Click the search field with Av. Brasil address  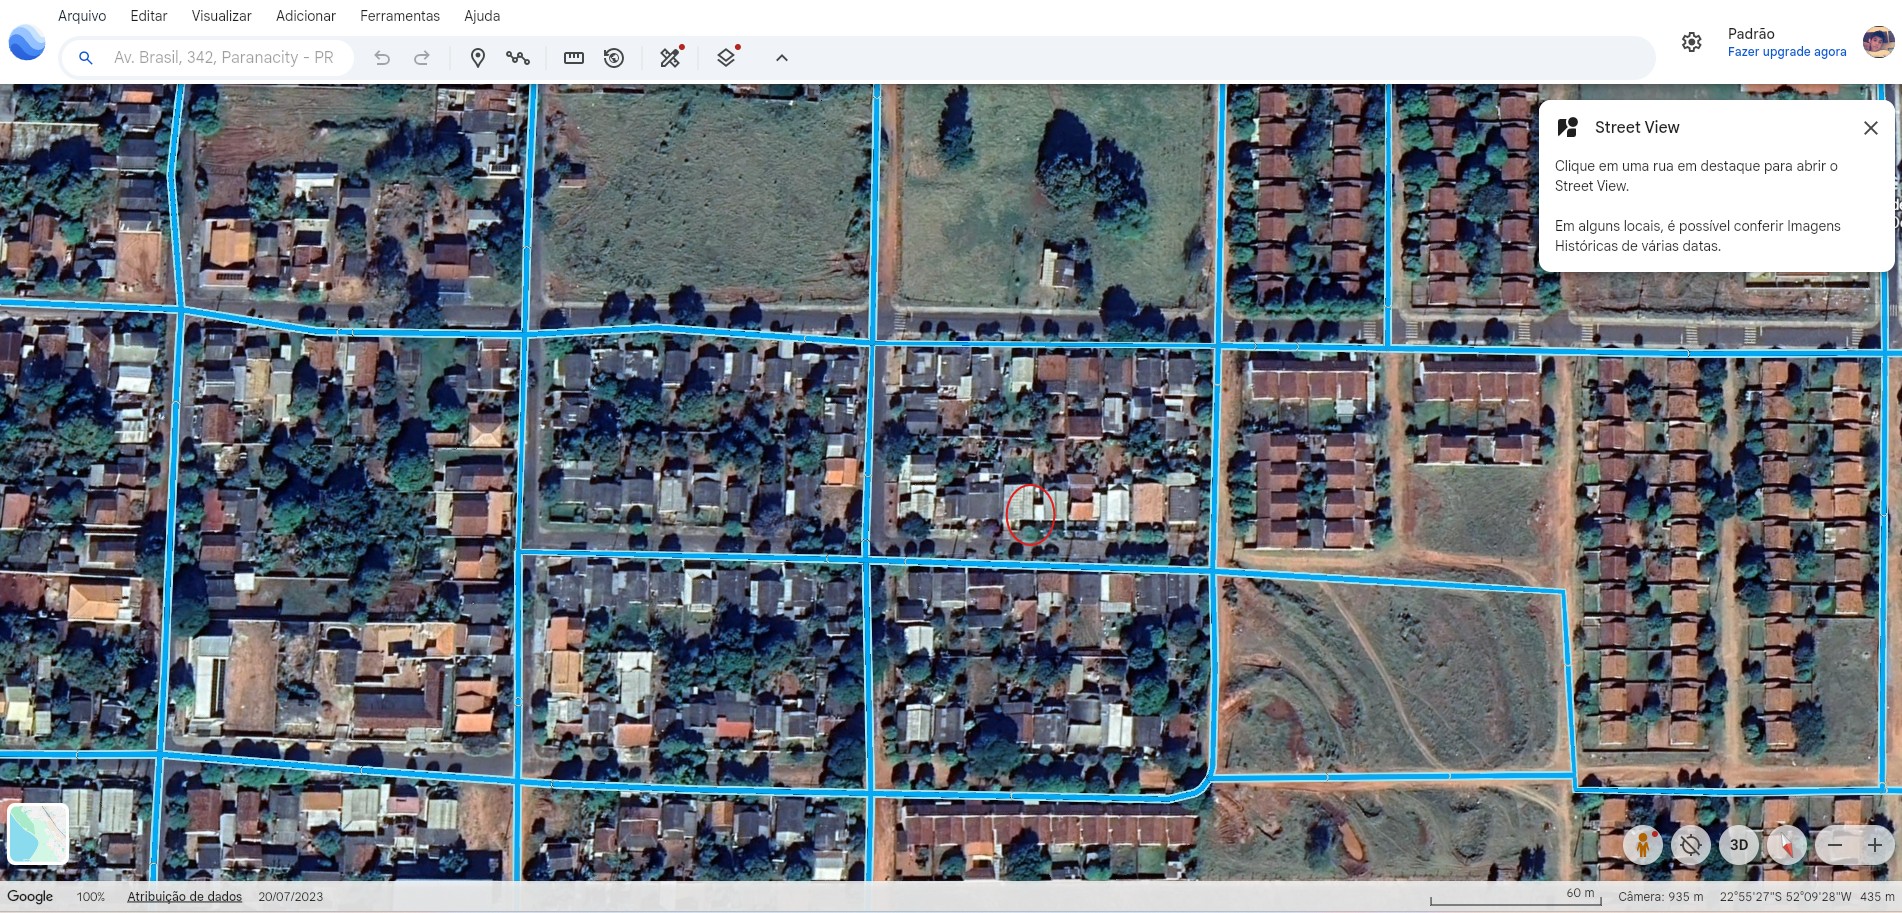click(x=223, y=58)
